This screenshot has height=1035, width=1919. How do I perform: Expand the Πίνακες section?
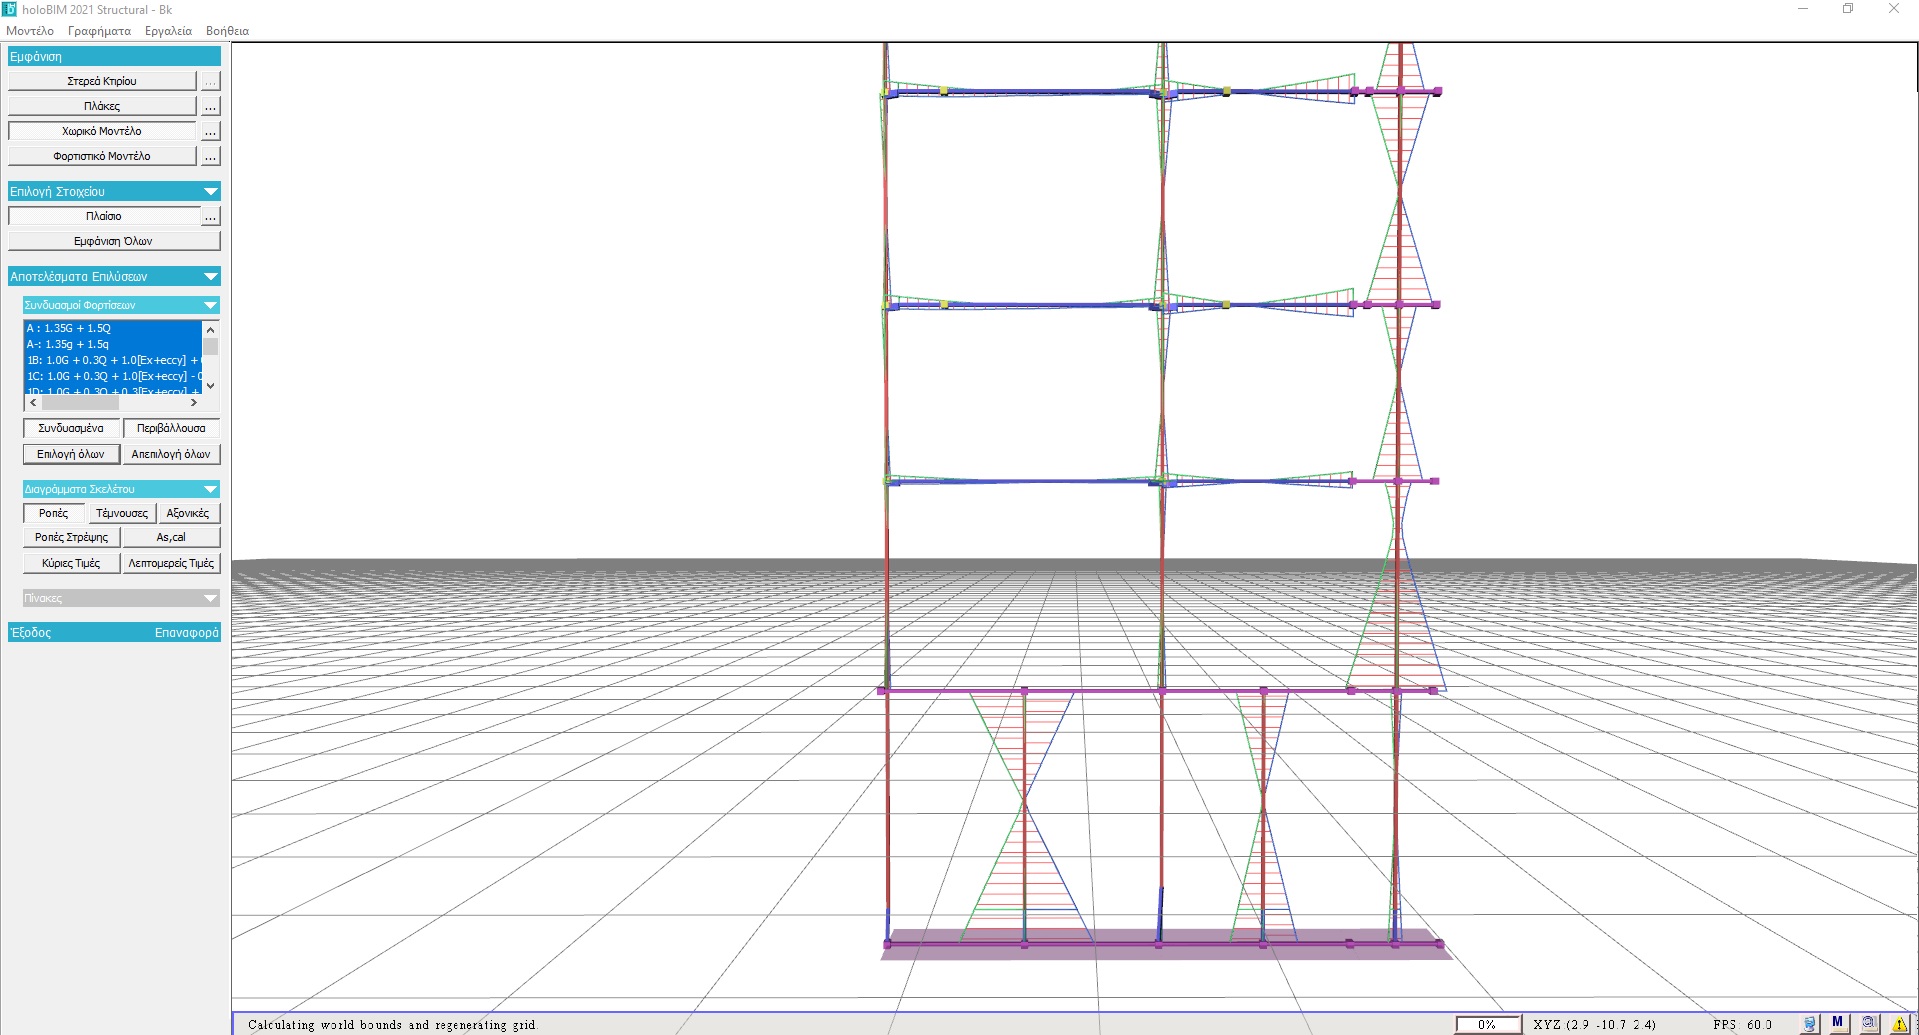210,598
